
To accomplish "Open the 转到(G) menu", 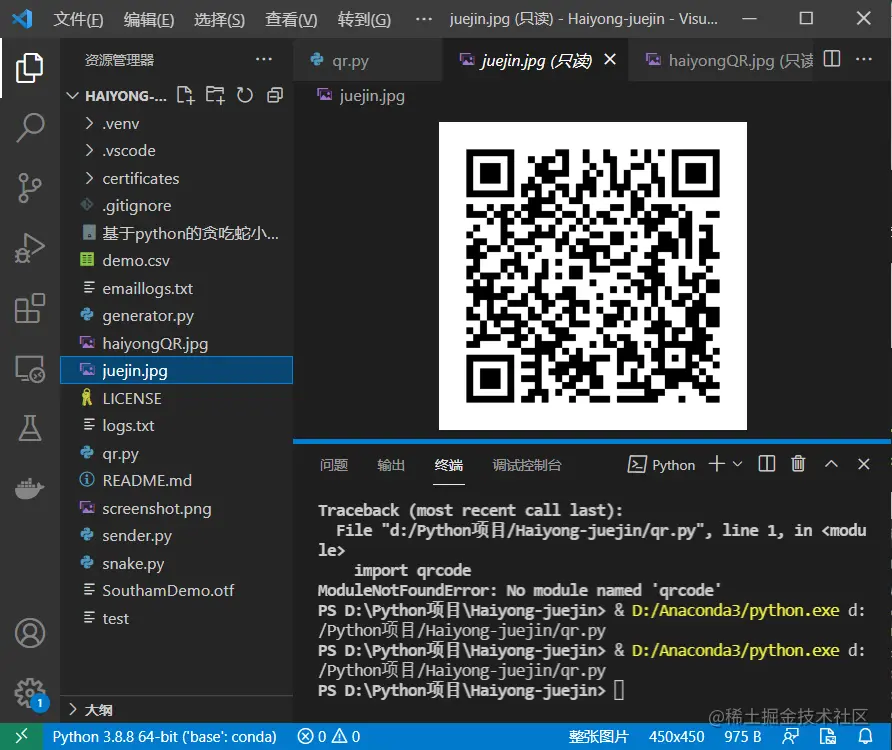I will [364, 19].
